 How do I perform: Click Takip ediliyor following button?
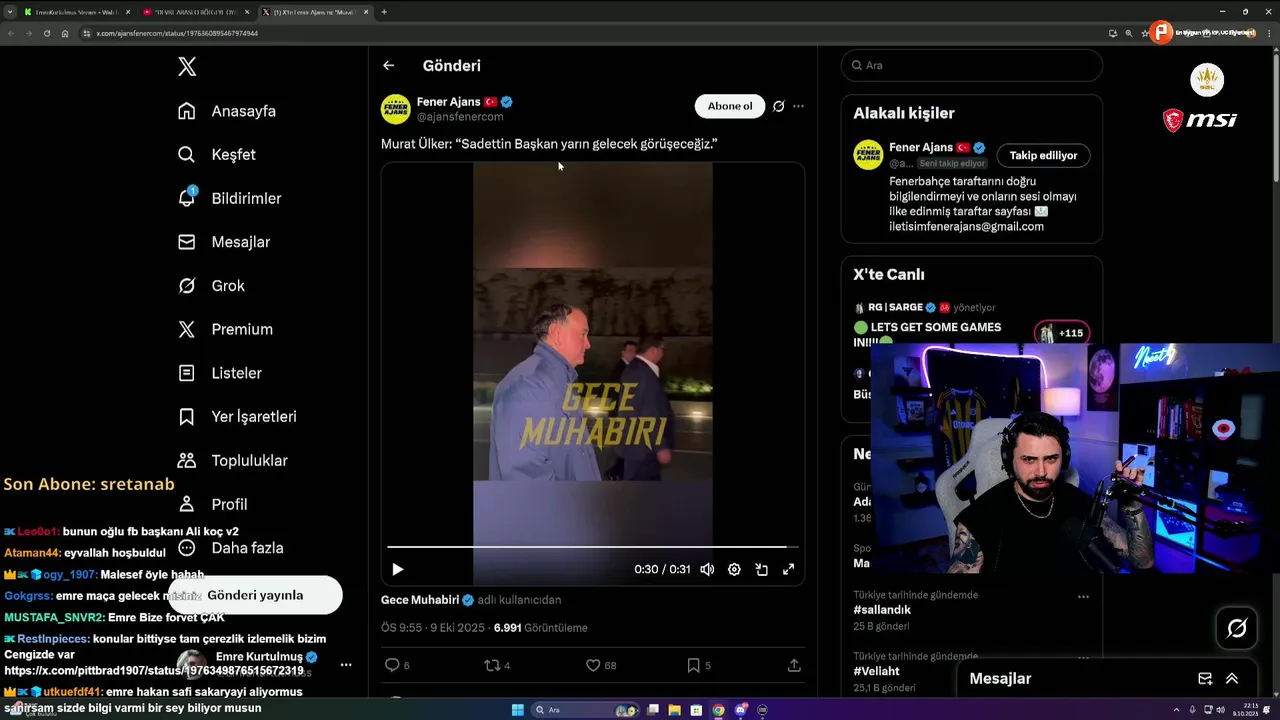(1043, 155)
